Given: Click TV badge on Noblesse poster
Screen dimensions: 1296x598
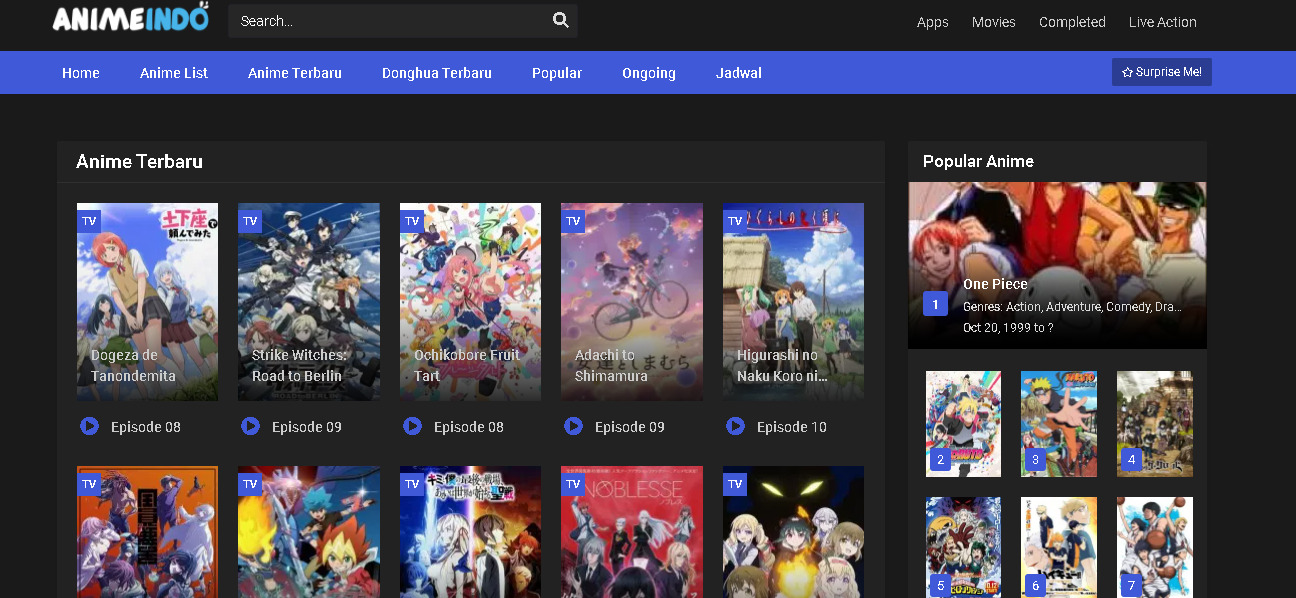Looking at the screenshot, I should 573,484.
